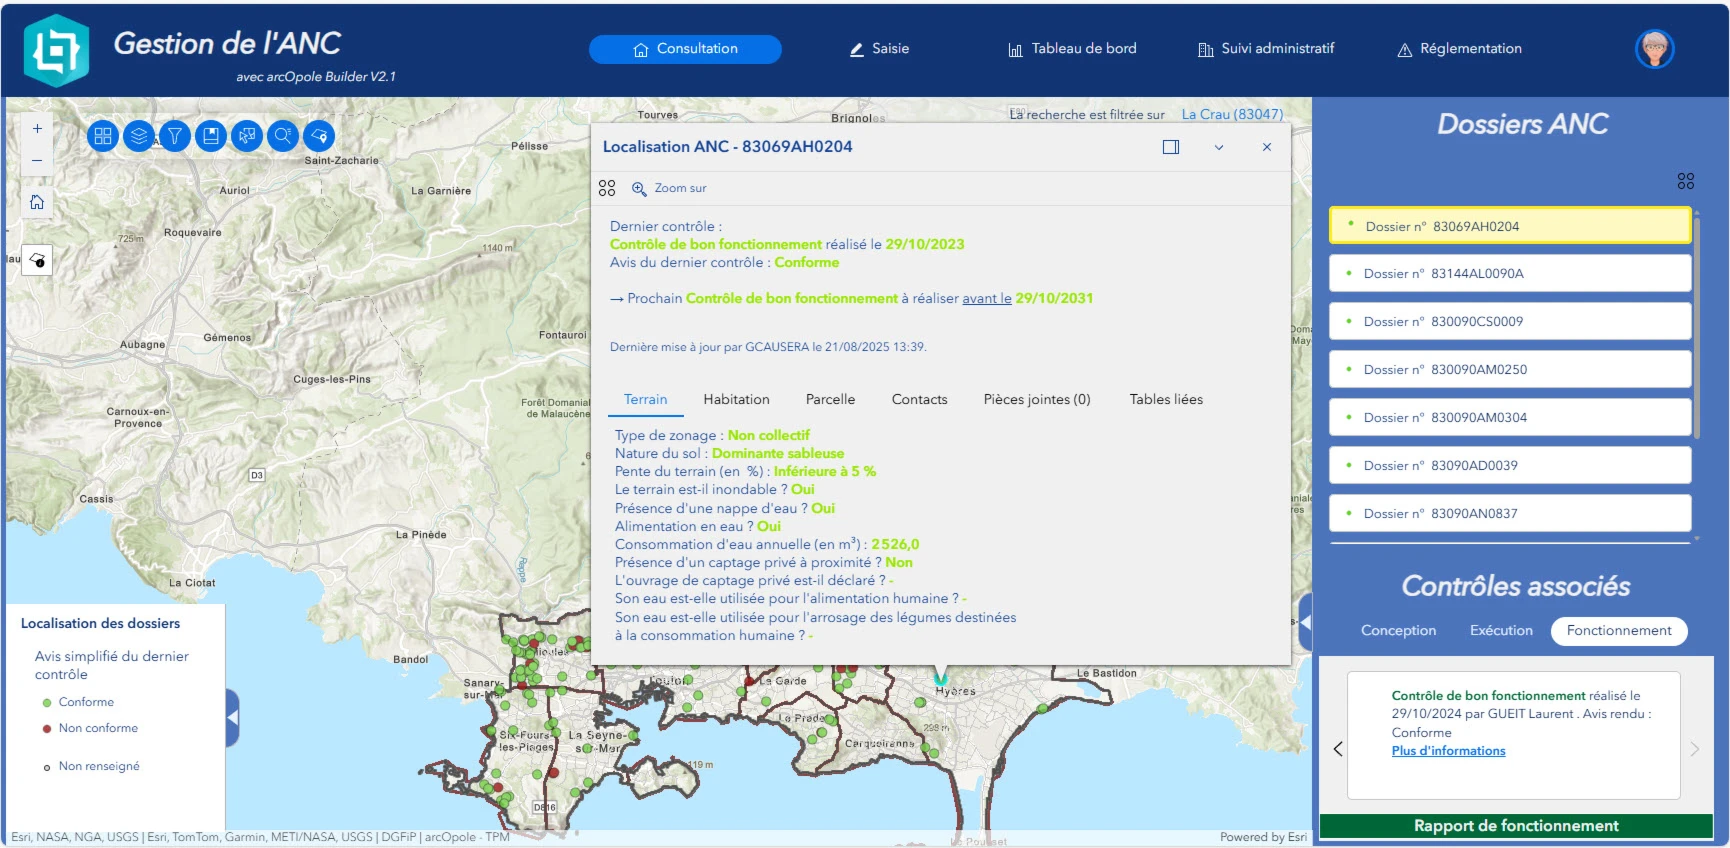Image resolution: width=1730 pixels, height=848 pixels.
Task: Show previous associated control with left chevron
Action: 1338,749
